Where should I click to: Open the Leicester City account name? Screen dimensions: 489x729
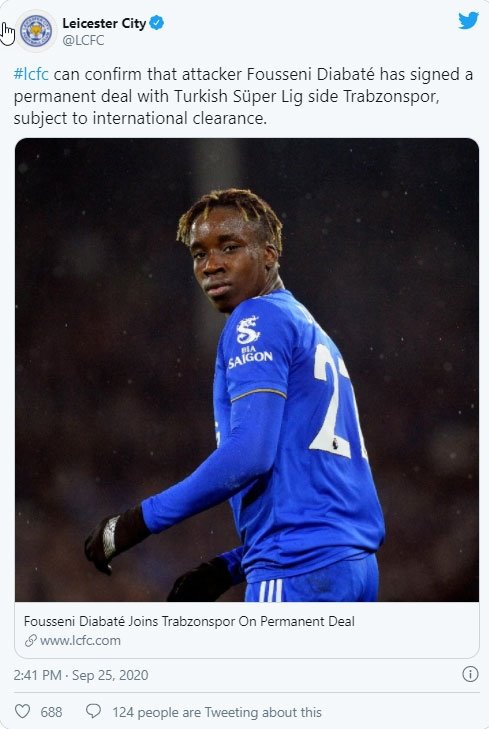tap(104, 23)
